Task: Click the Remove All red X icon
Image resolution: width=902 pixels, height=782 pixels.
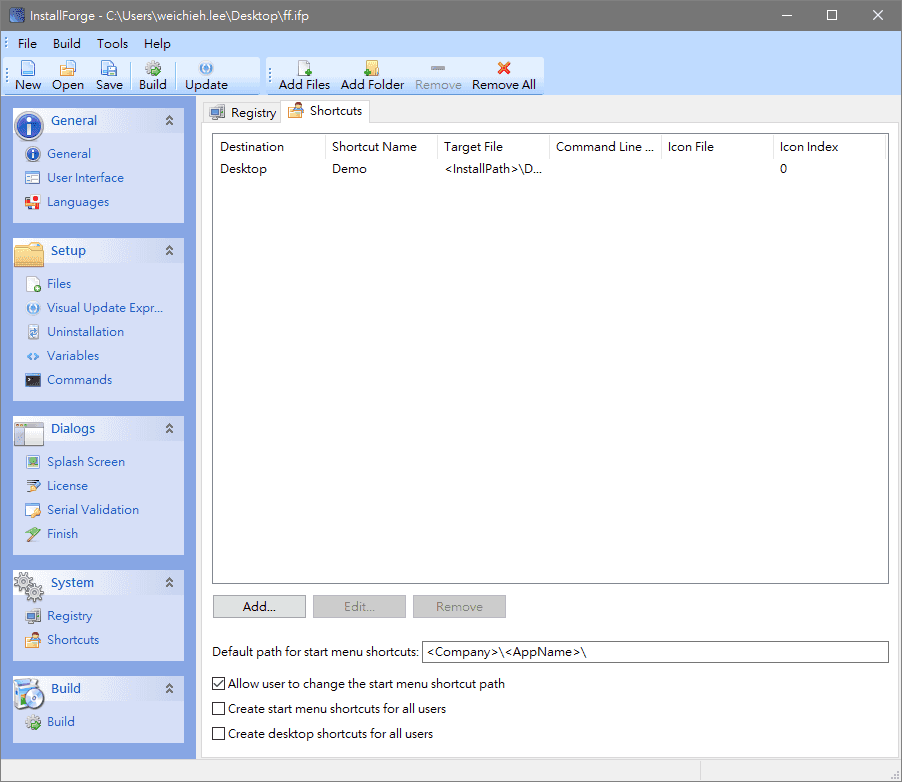Action: [504, 68]
